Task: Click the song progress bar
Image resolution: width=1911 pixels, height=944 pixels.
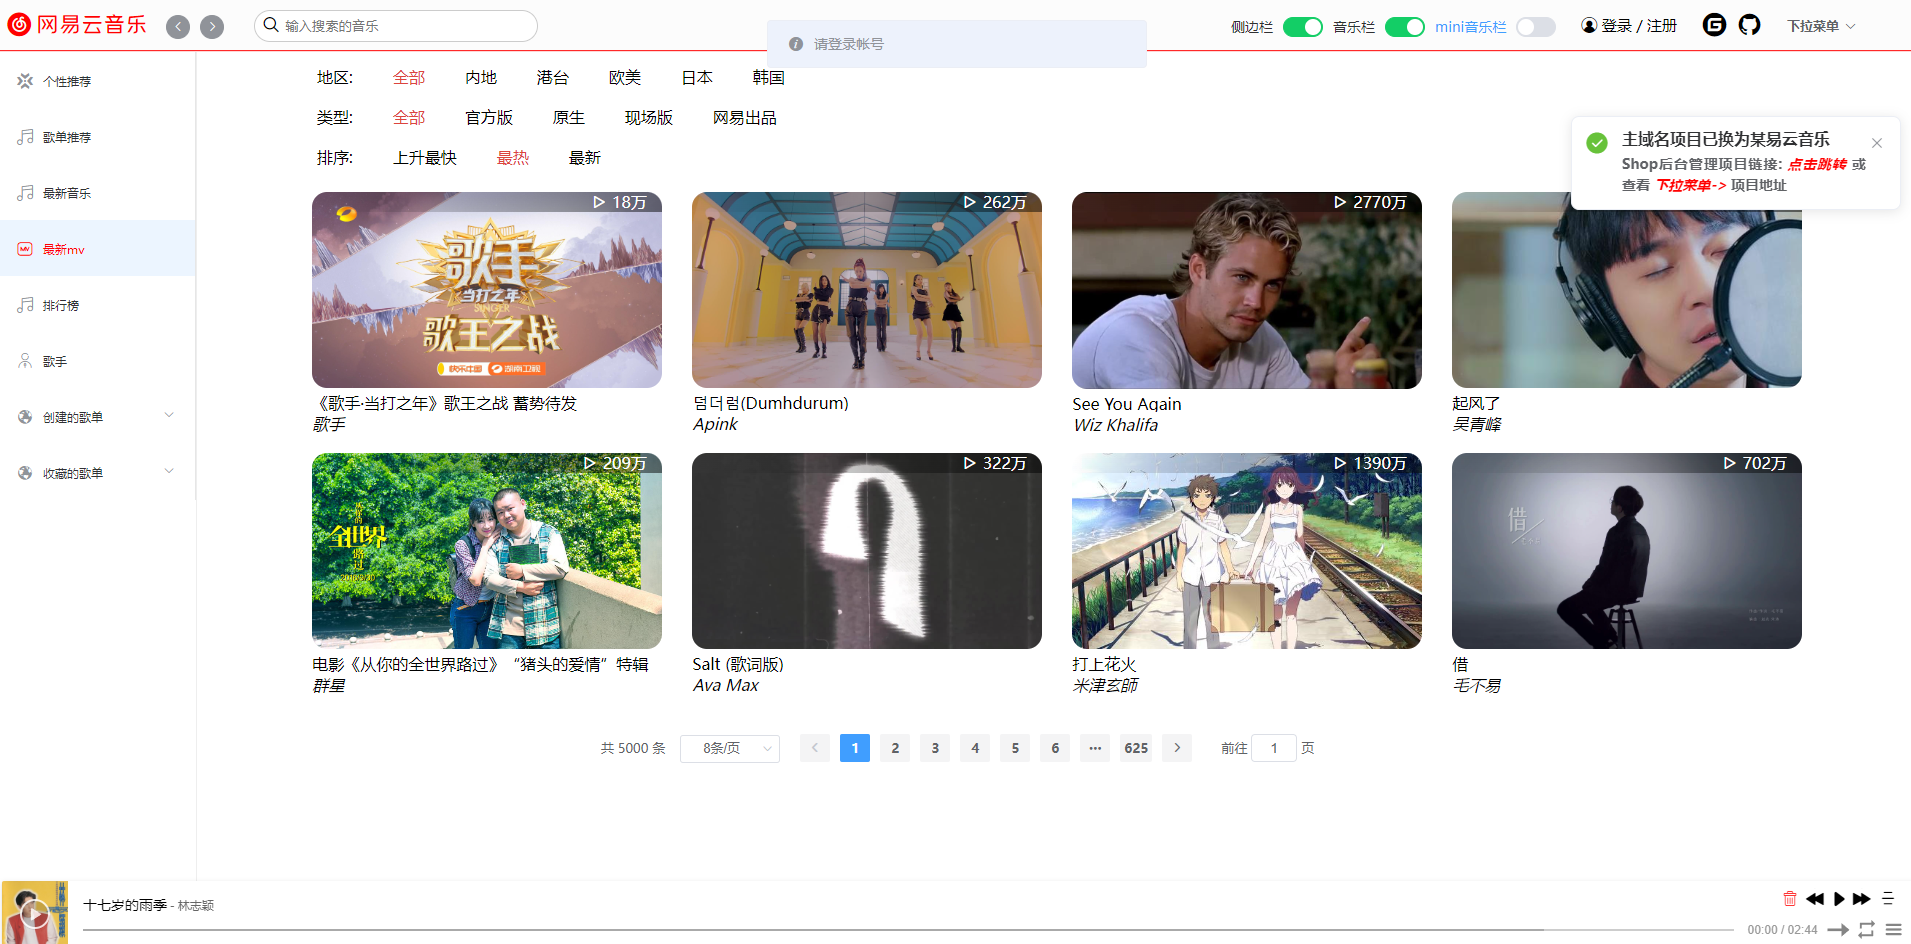Action: pyautogui.click(x=908, y=930)
